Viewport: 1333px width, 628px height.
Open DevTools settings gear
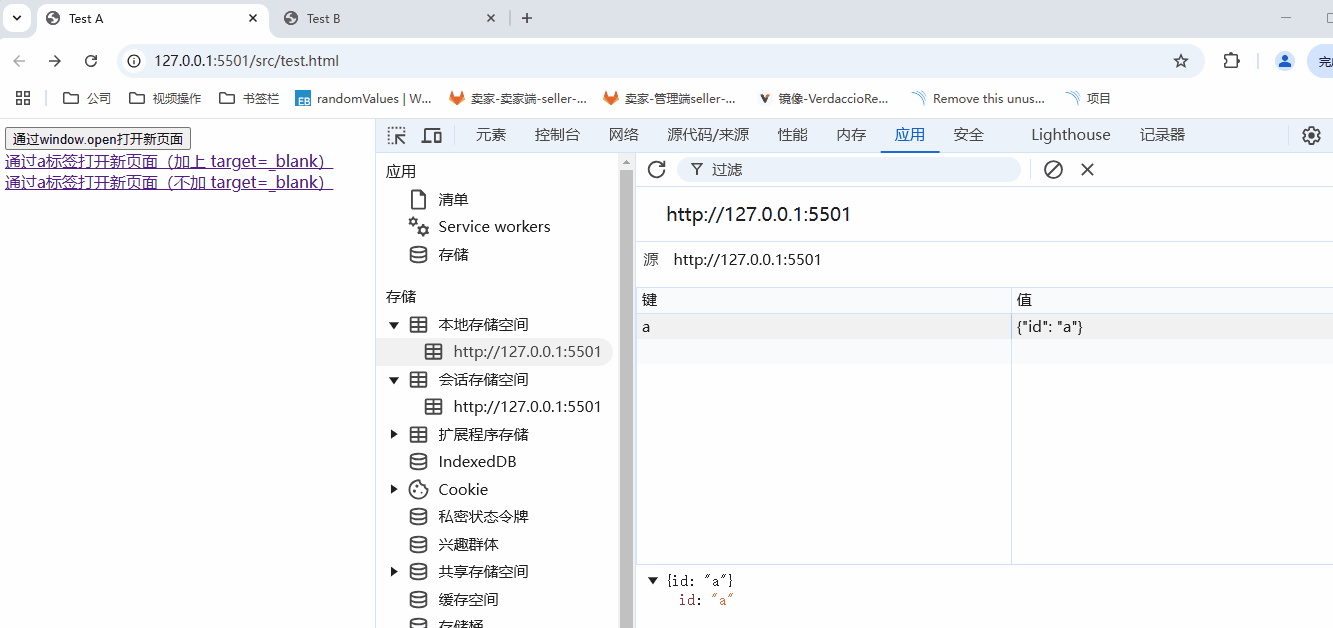tap(1311, 135)
